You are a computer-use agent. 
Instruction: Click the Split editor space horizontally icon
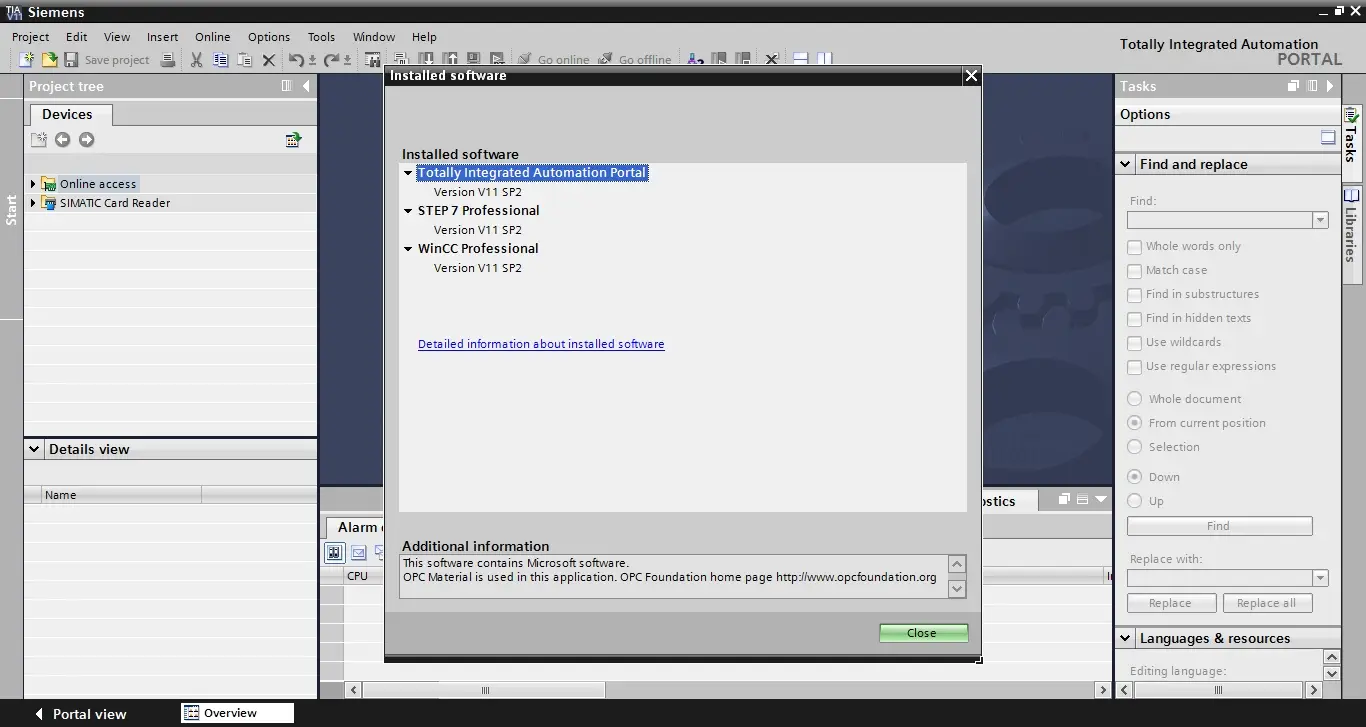pos(800,60)
